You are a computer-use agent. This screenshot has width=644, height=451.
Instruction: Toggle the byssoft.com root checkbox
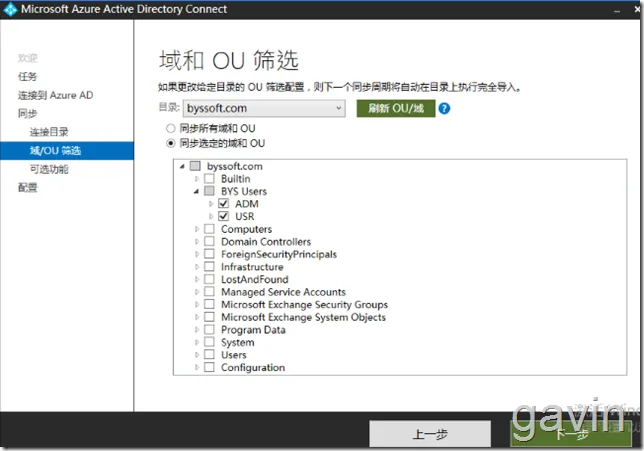195,166
